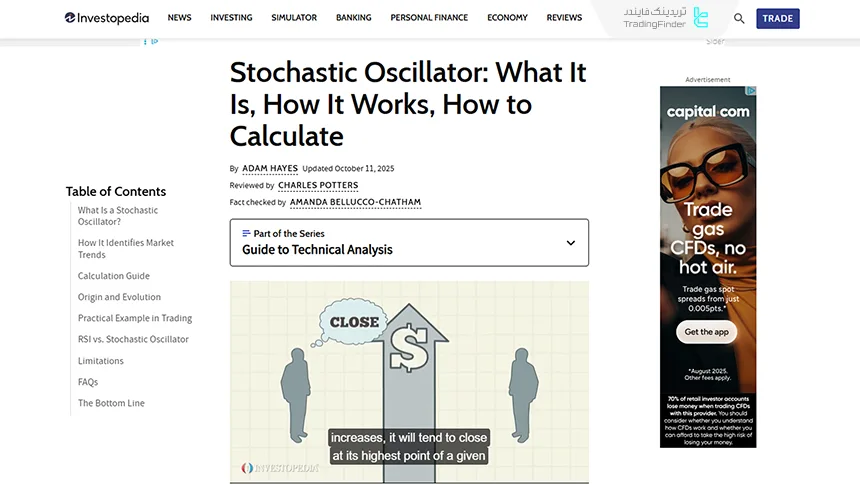Open author Adam Hayes link
Screen dimensions: 860x484
[270, 168]
